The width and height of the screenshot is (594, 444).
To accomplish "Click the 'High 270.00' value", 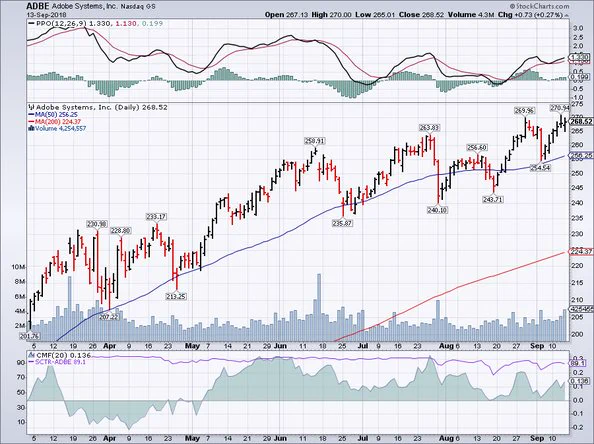I will click(331, 15).
